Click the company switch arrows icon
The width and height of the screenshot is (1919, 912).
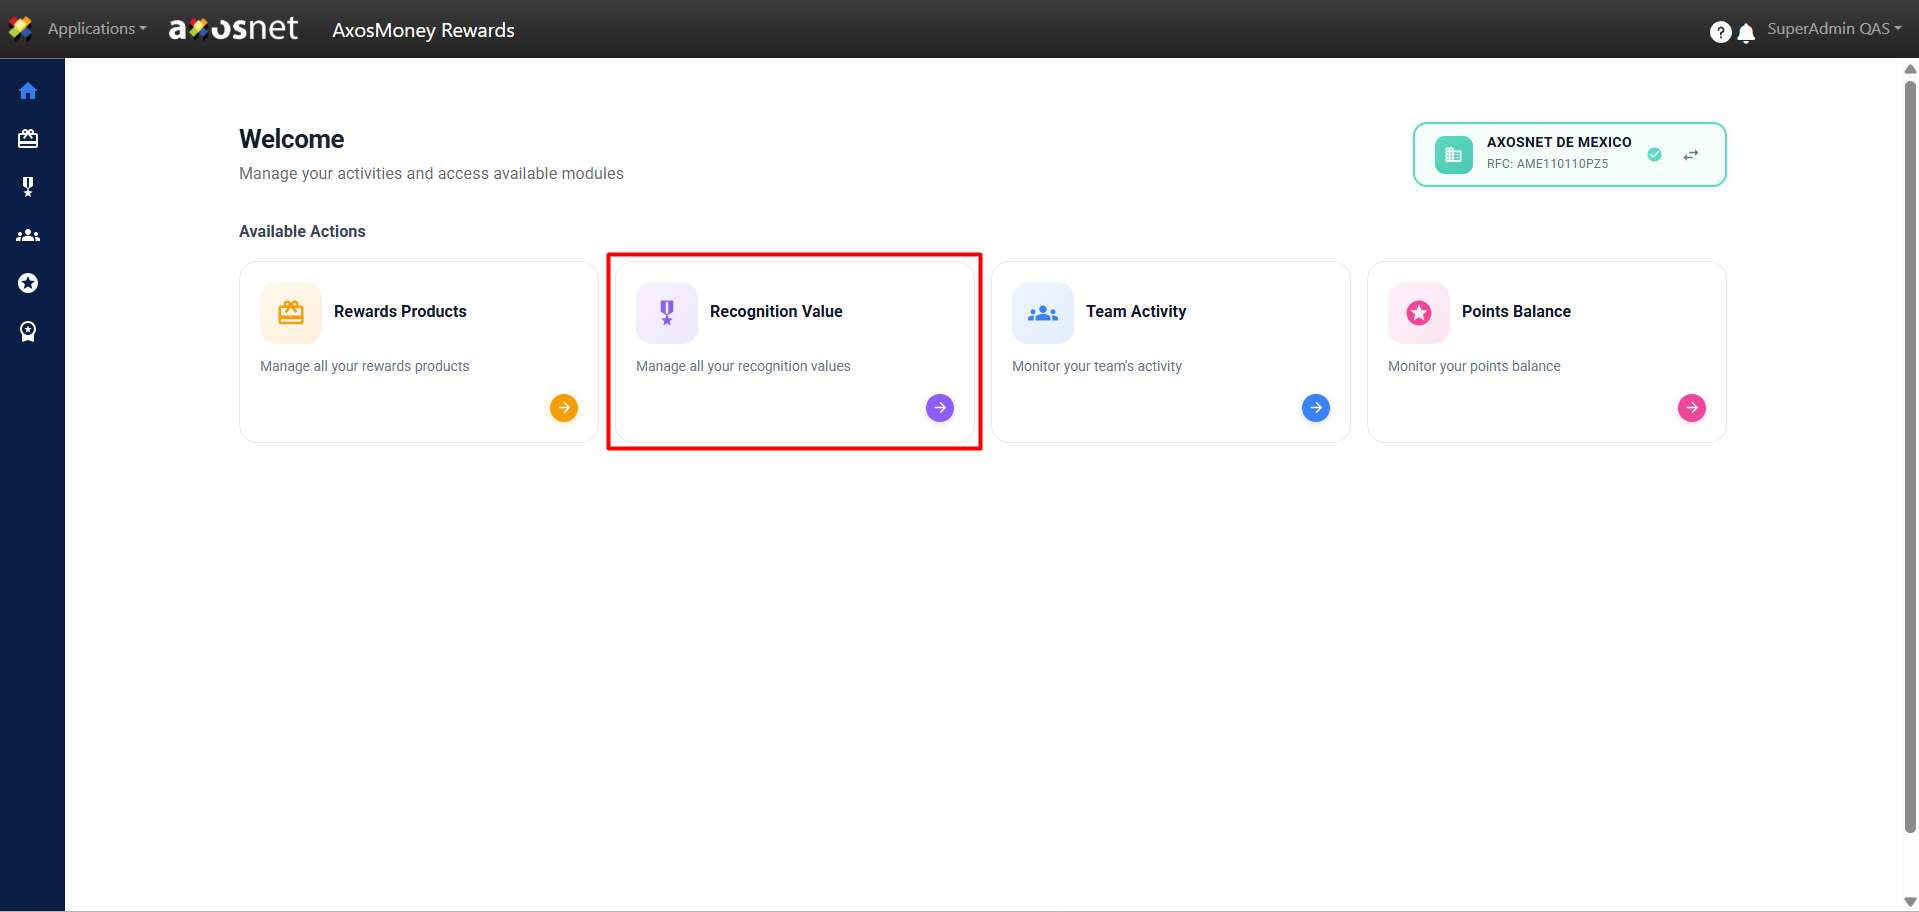point(1691,155)
